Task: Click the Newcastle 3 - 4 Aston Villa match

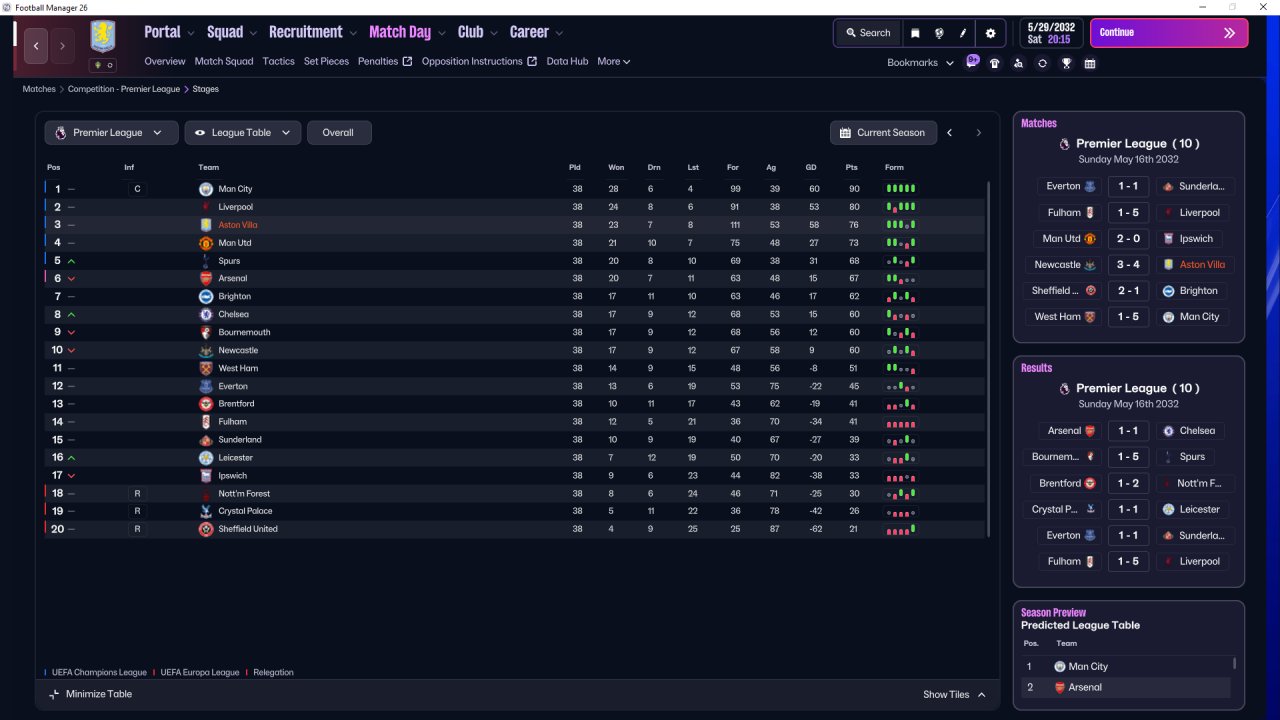Action: pyautogui.click(x=1129, y=265)
